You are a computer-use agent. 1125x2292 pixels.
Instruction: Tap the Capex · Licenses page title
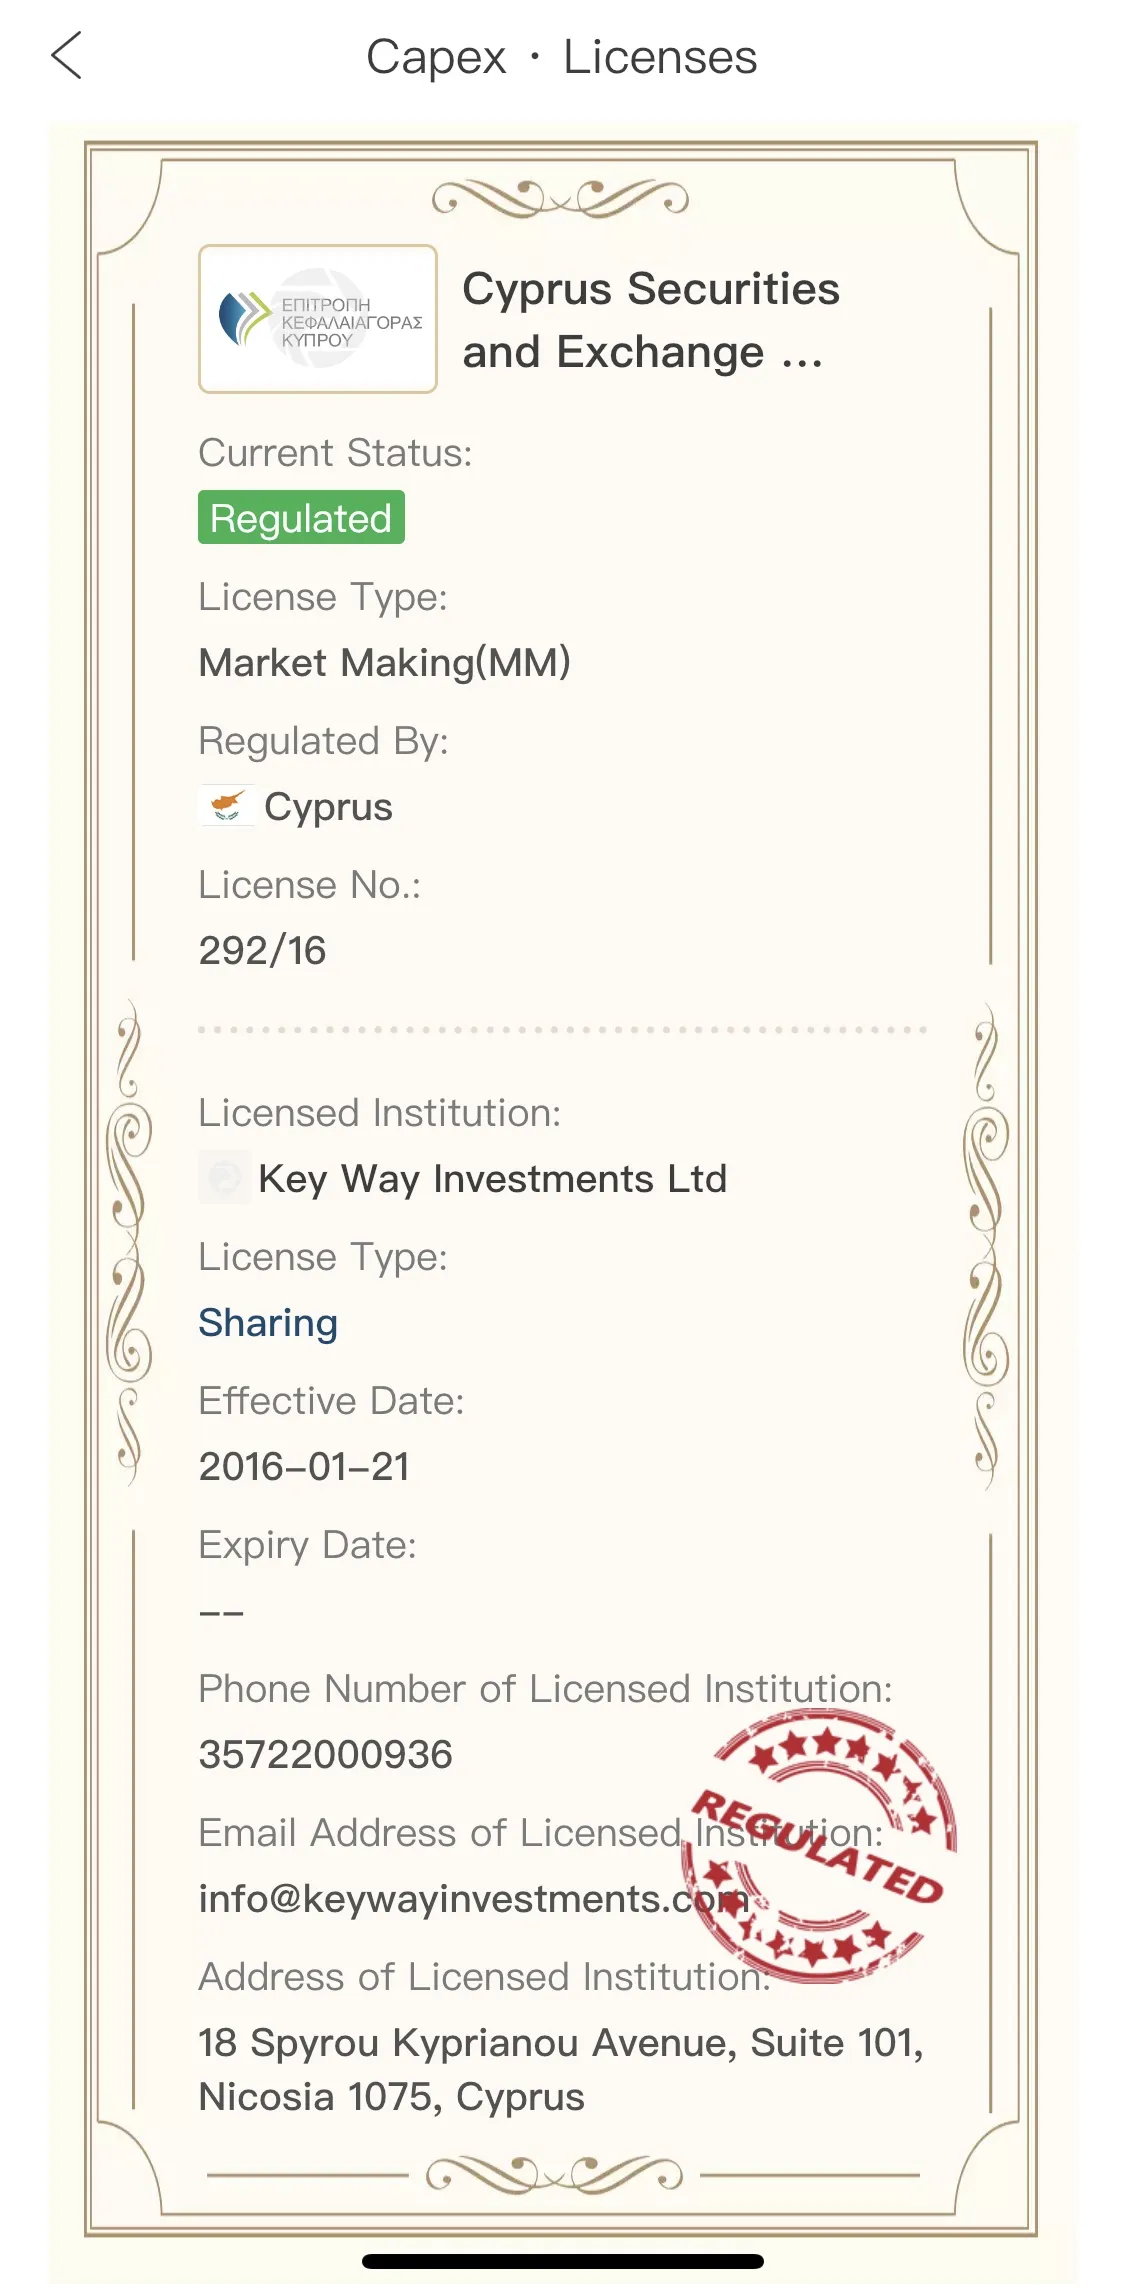561,57
